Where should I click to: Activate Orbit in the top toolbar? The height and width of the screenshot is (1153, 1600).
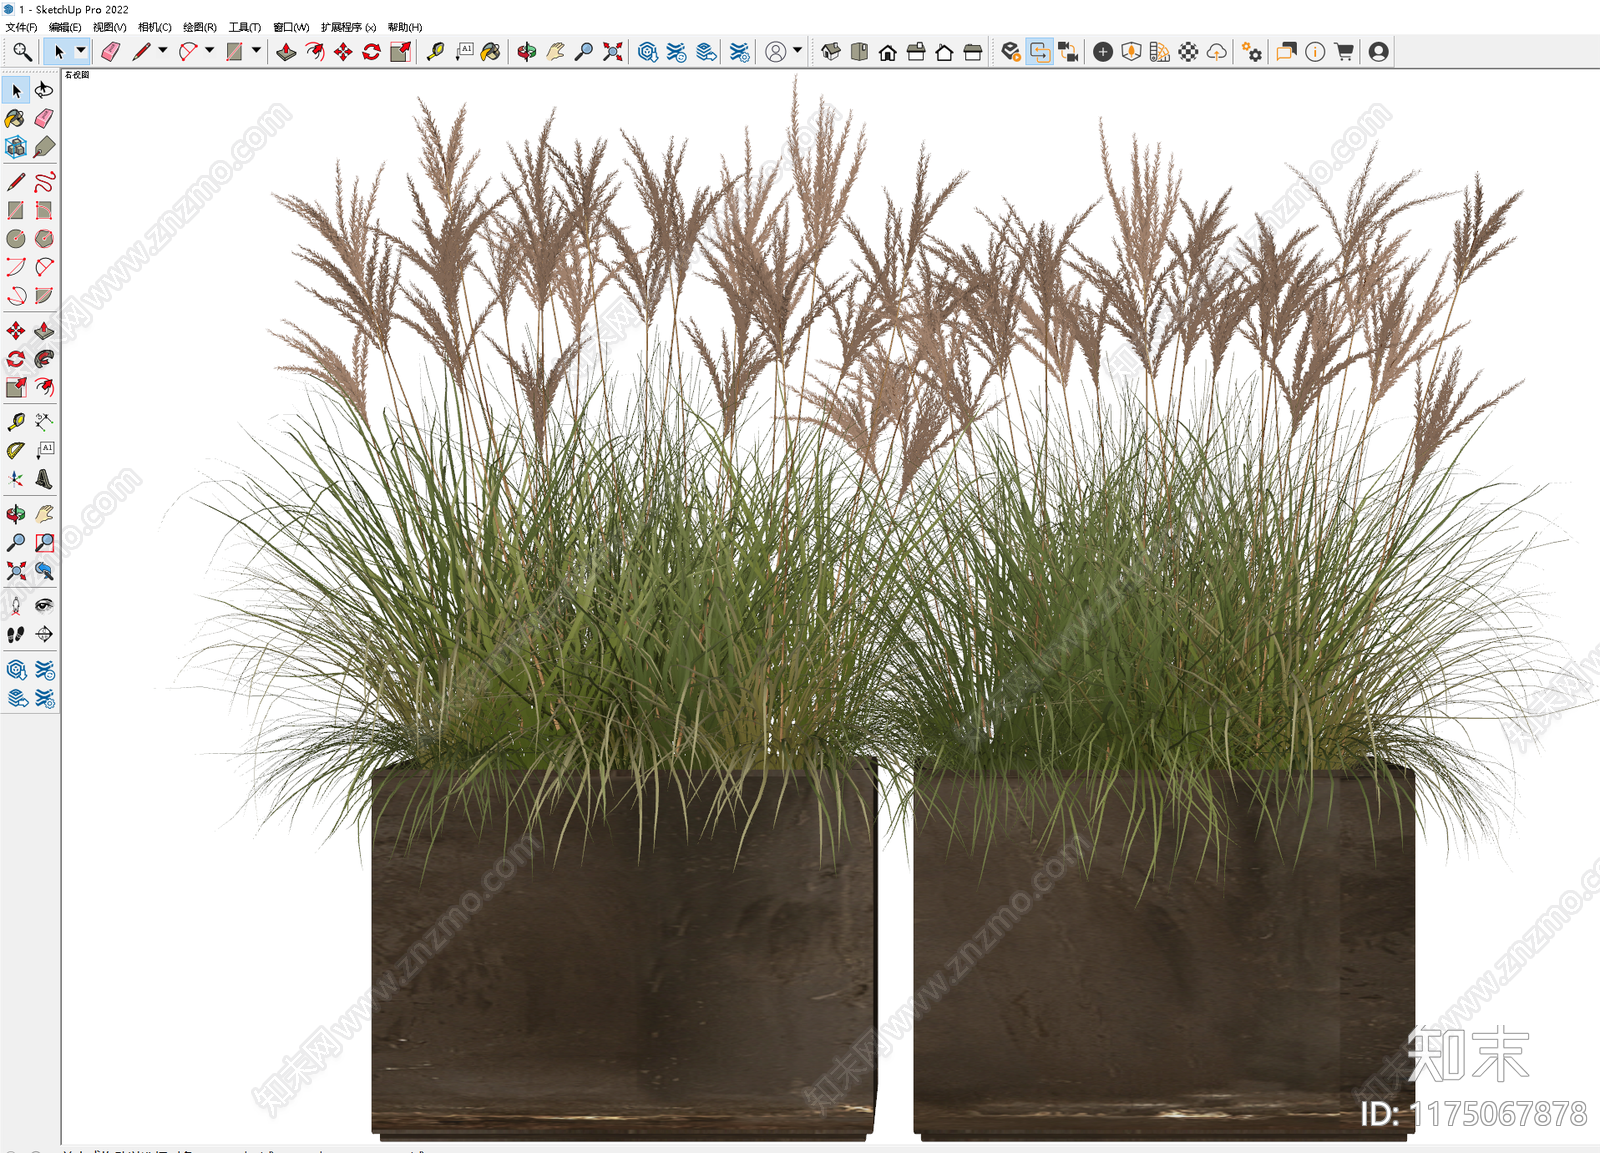[527, 52]
